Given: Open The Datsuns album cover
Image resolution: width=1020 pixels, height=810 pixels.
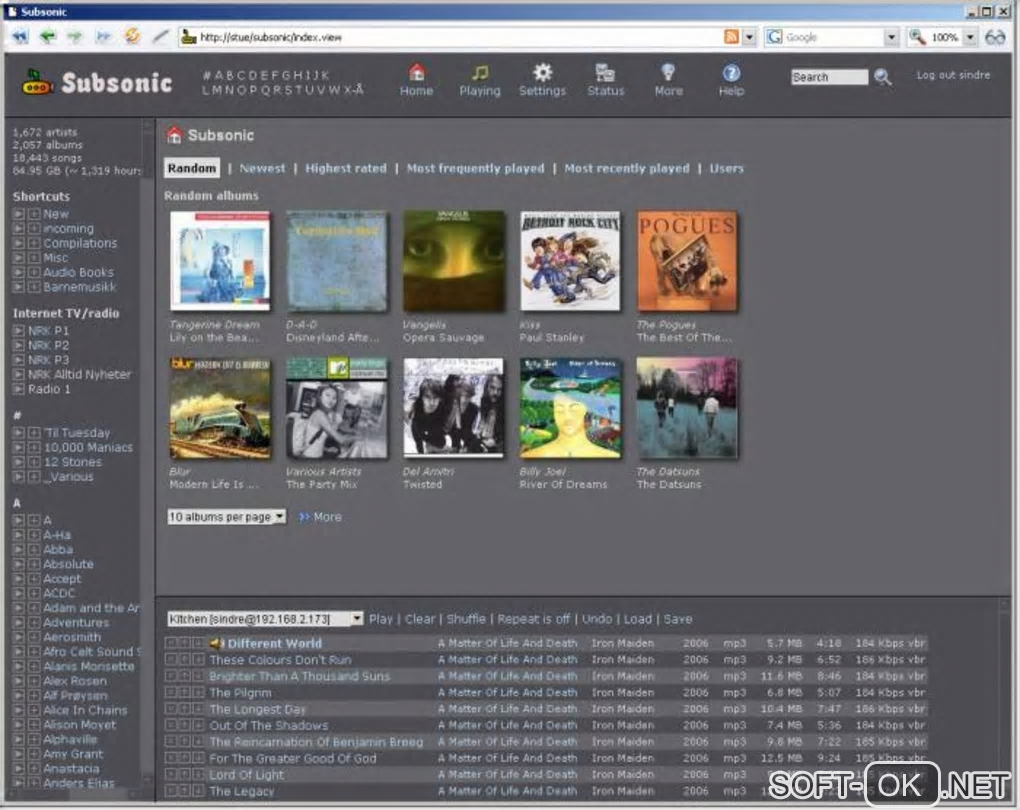Looking at the screenshot, I should pos(687,408).
